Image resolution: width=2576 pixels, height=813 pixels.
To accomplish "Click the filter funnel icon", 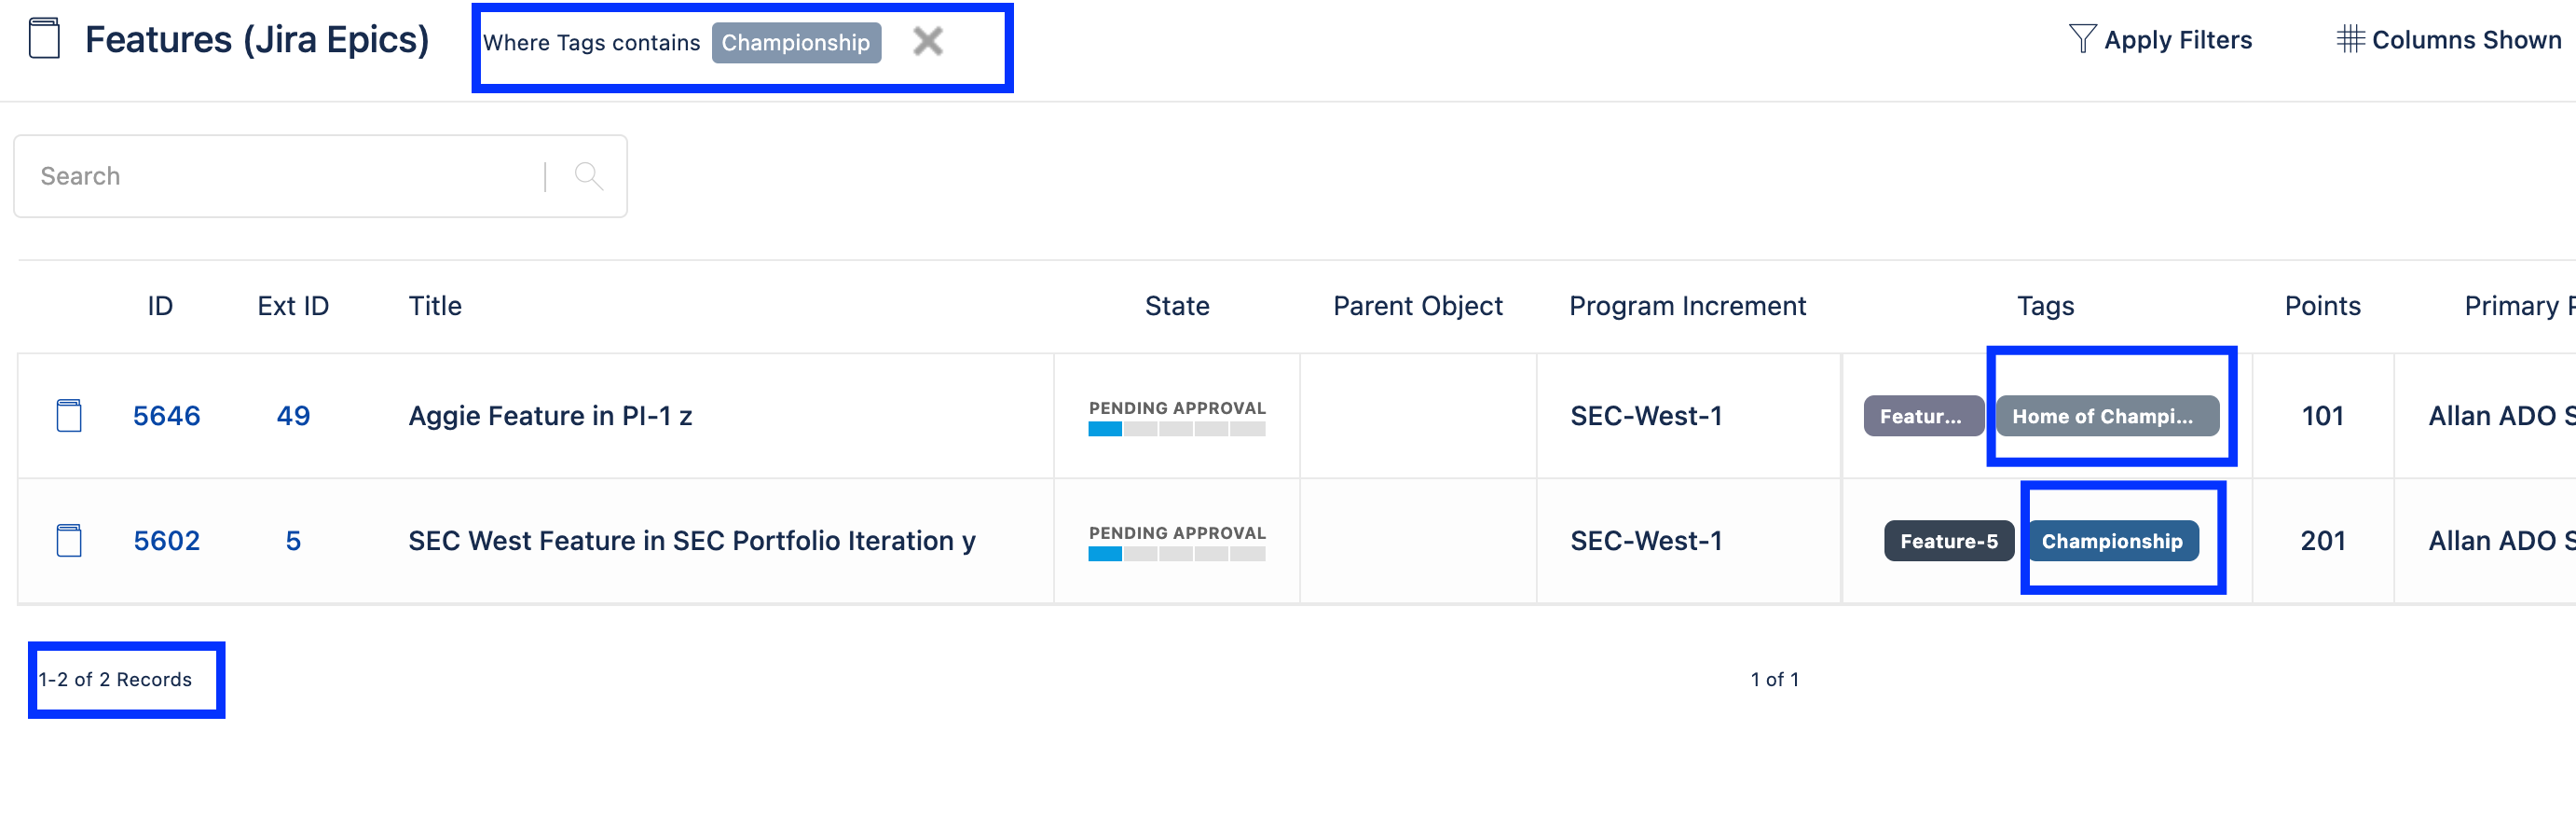I will [x=2083, y=37].
